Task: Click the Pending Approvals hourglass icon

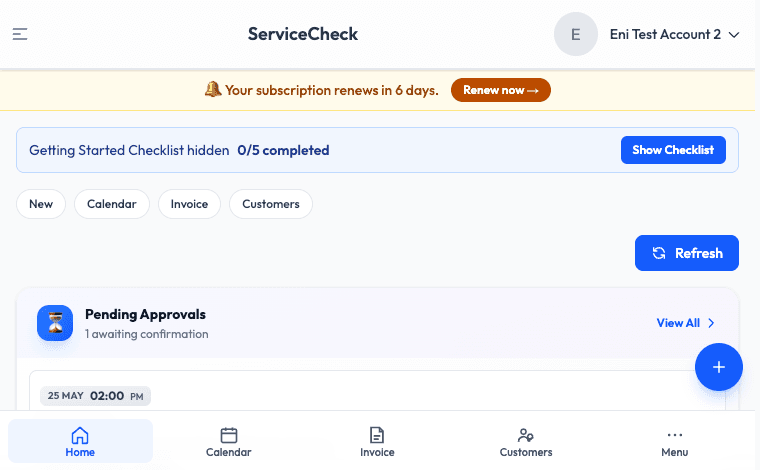Action: click(x=55, y=323)
